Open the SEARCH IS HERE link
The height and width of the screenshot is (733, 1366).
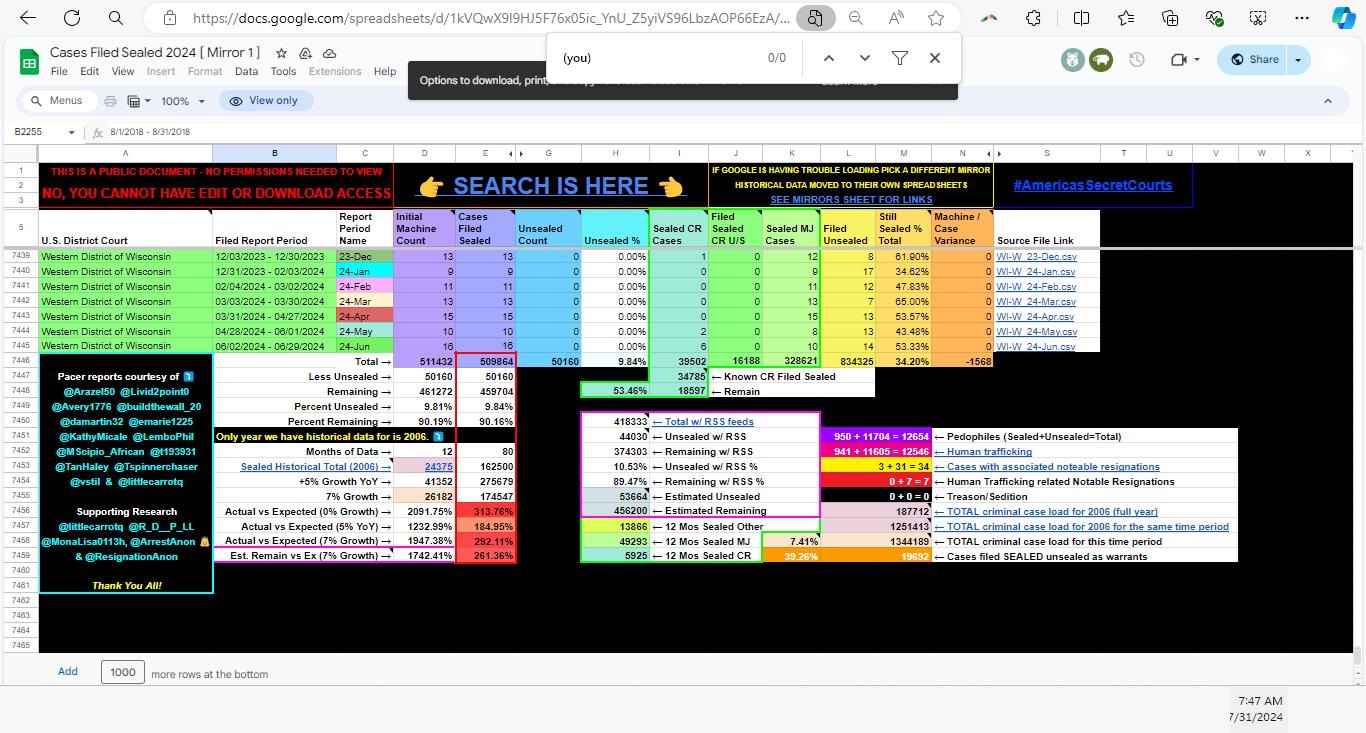tap(550, 186)
